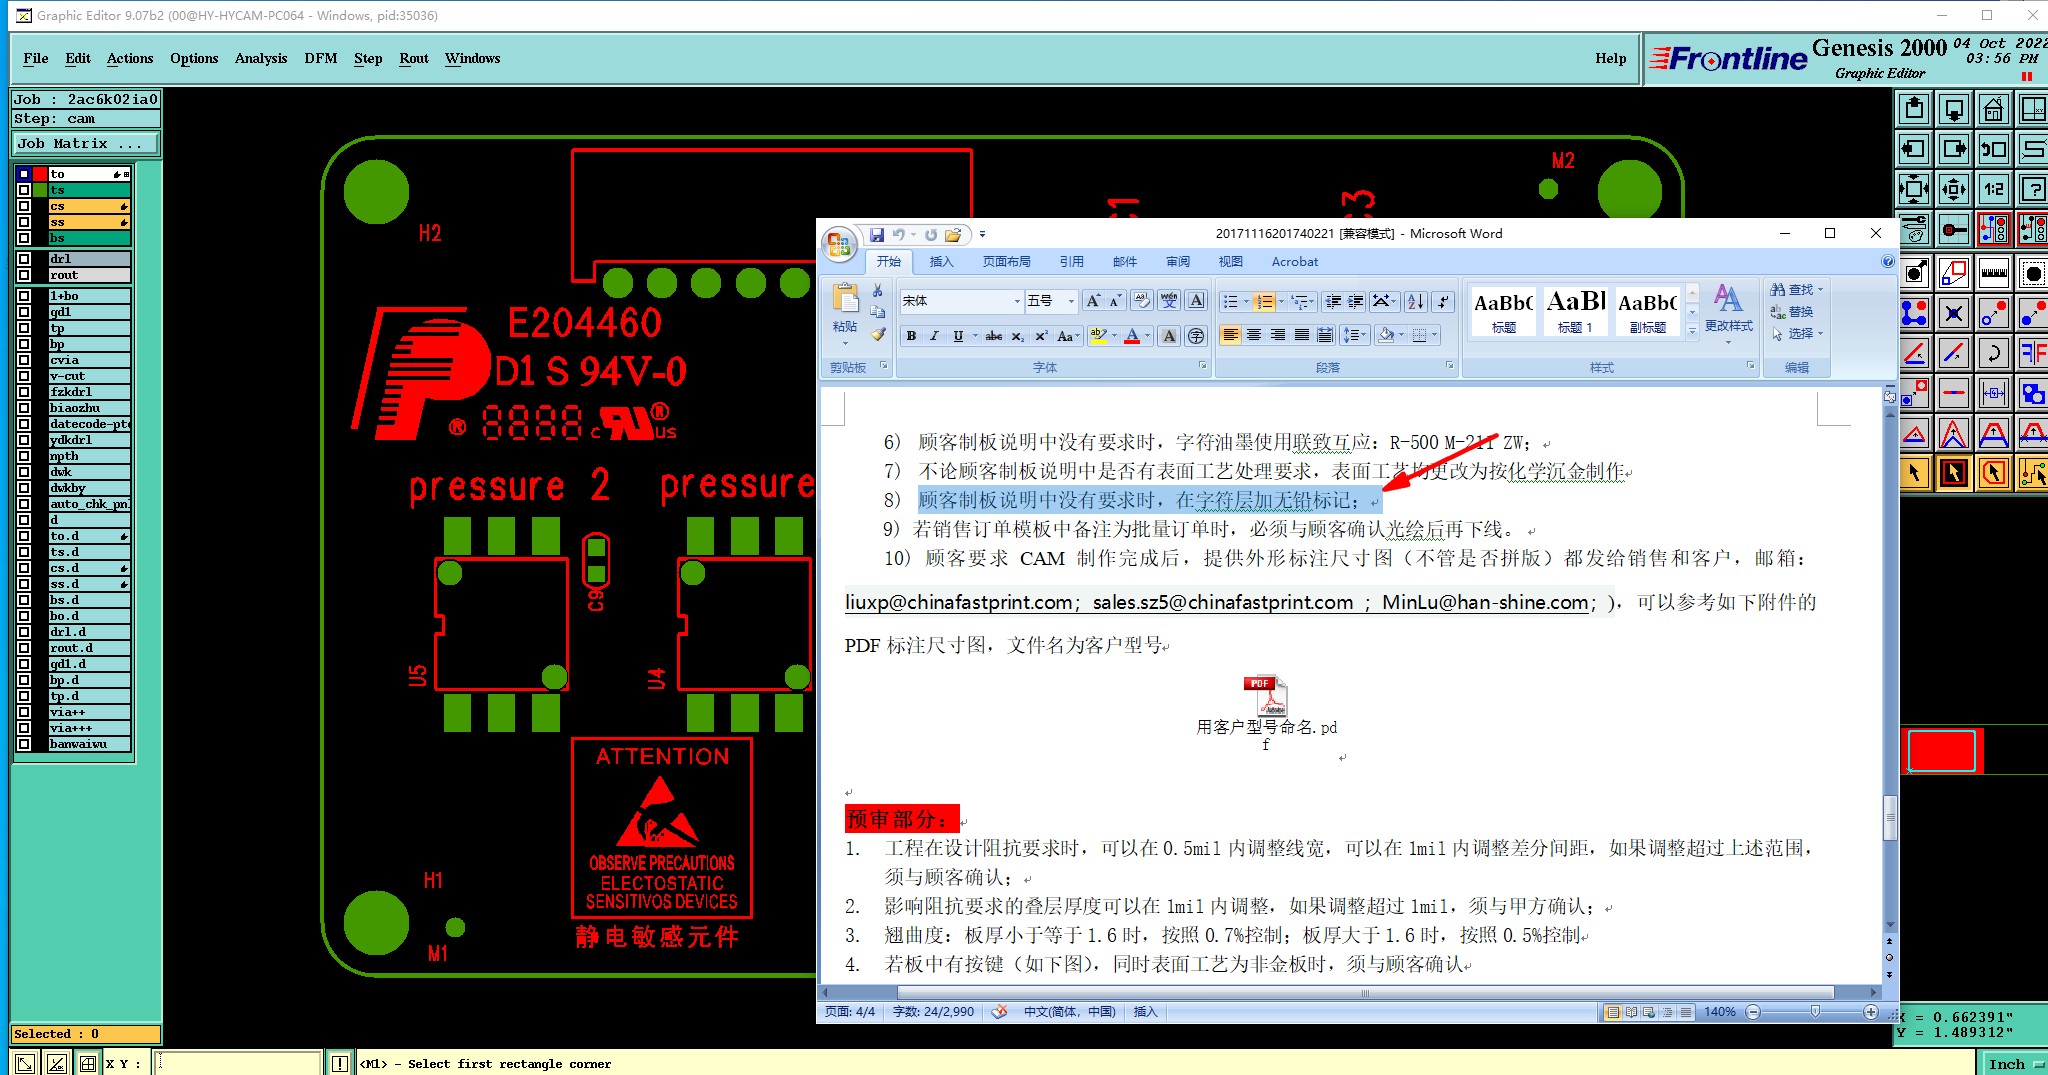Click the Center align icon in Word
The width and height of the screenshot is (2048, 1075).
click(x=1254, y=335)
